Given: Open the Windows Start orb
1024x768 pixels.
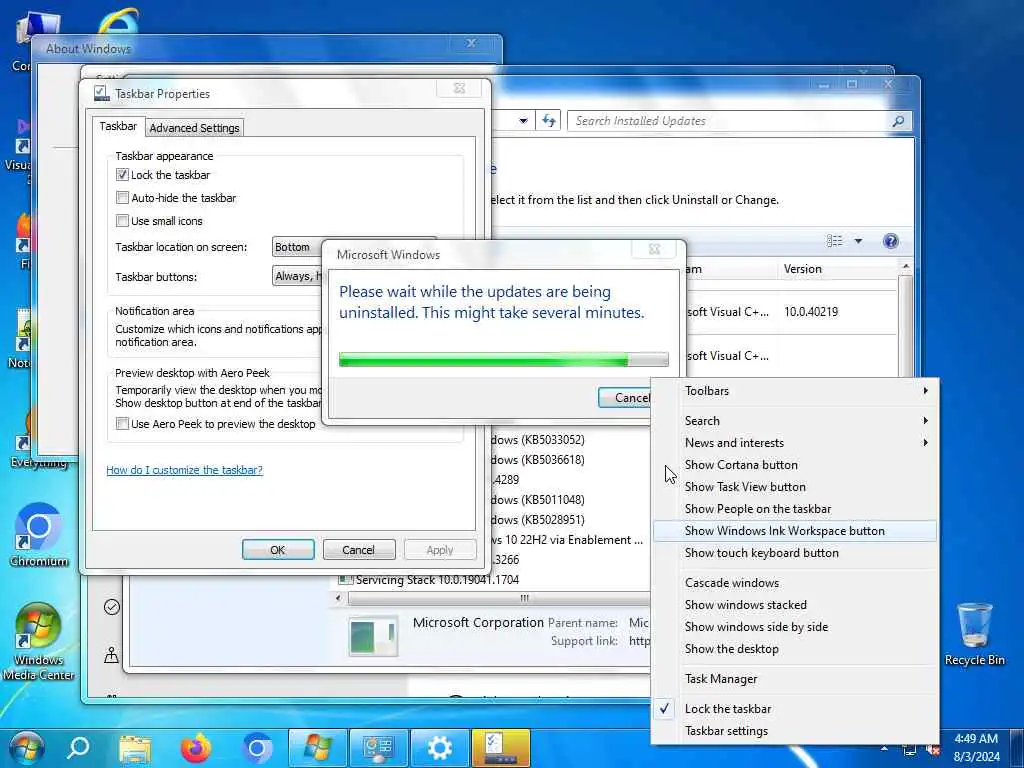Looking at the screenshot, I should click(27, 748).
